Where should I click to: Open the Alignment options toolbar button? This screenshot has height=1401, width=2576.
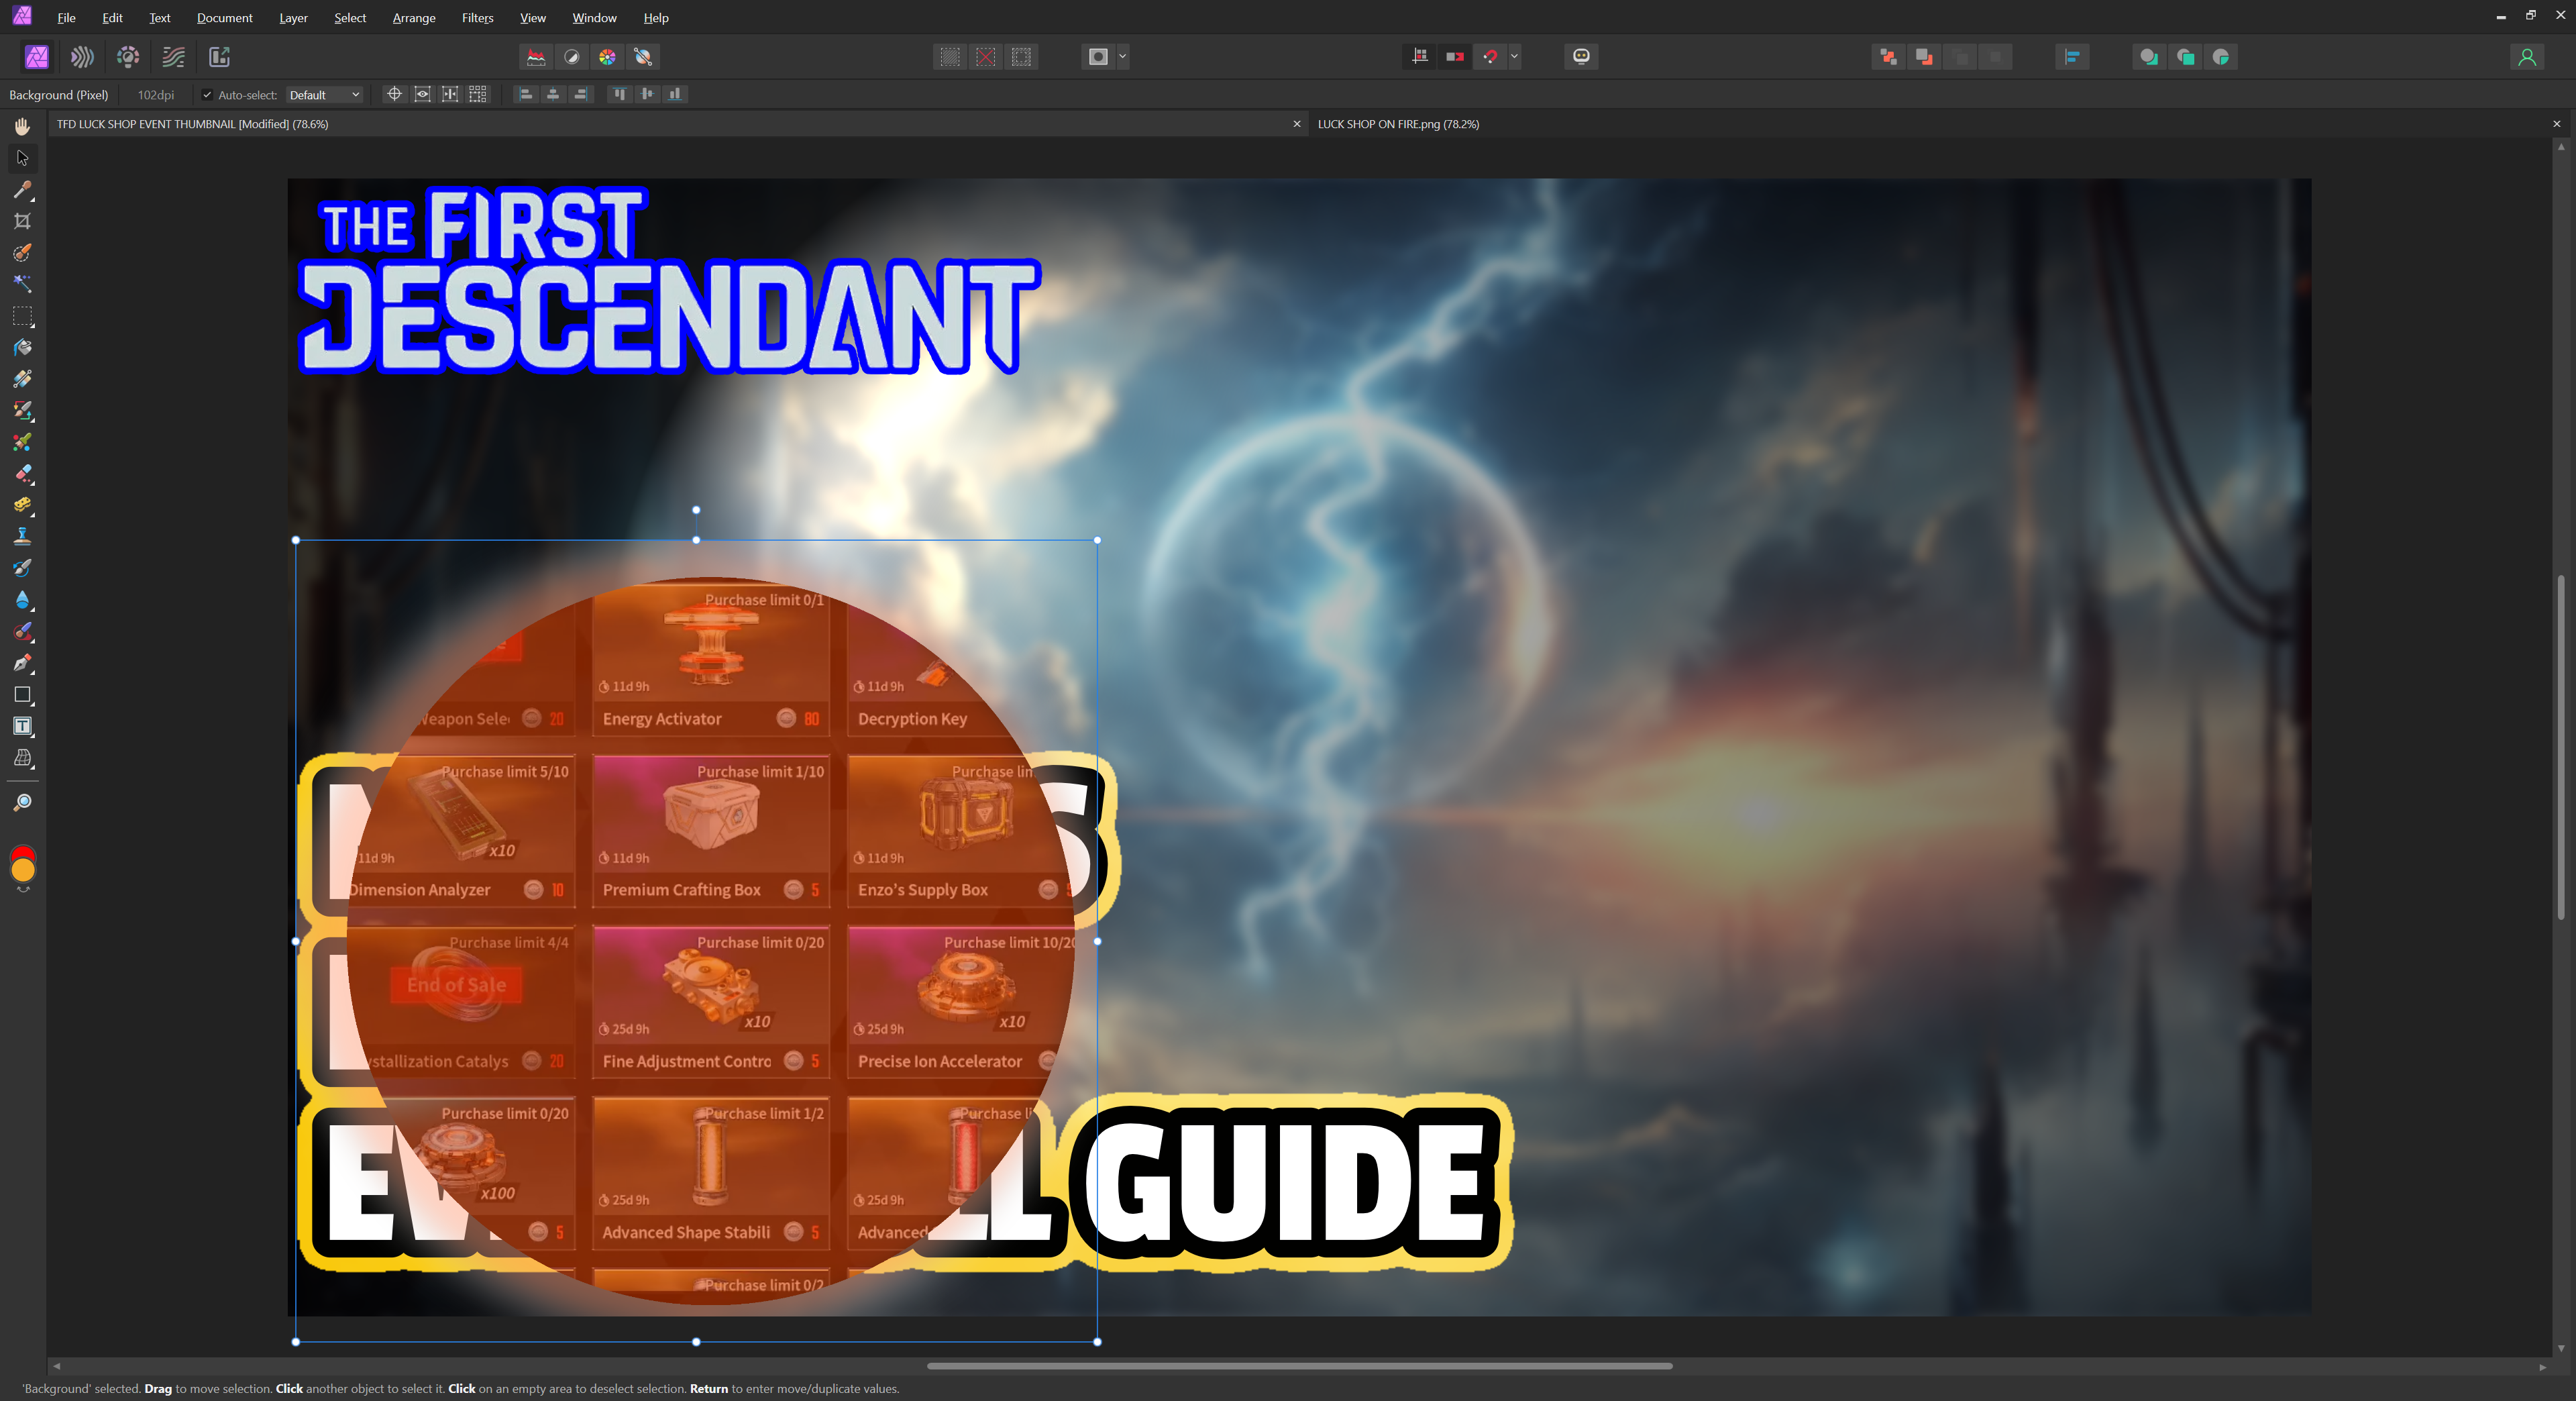[2072, 57]
